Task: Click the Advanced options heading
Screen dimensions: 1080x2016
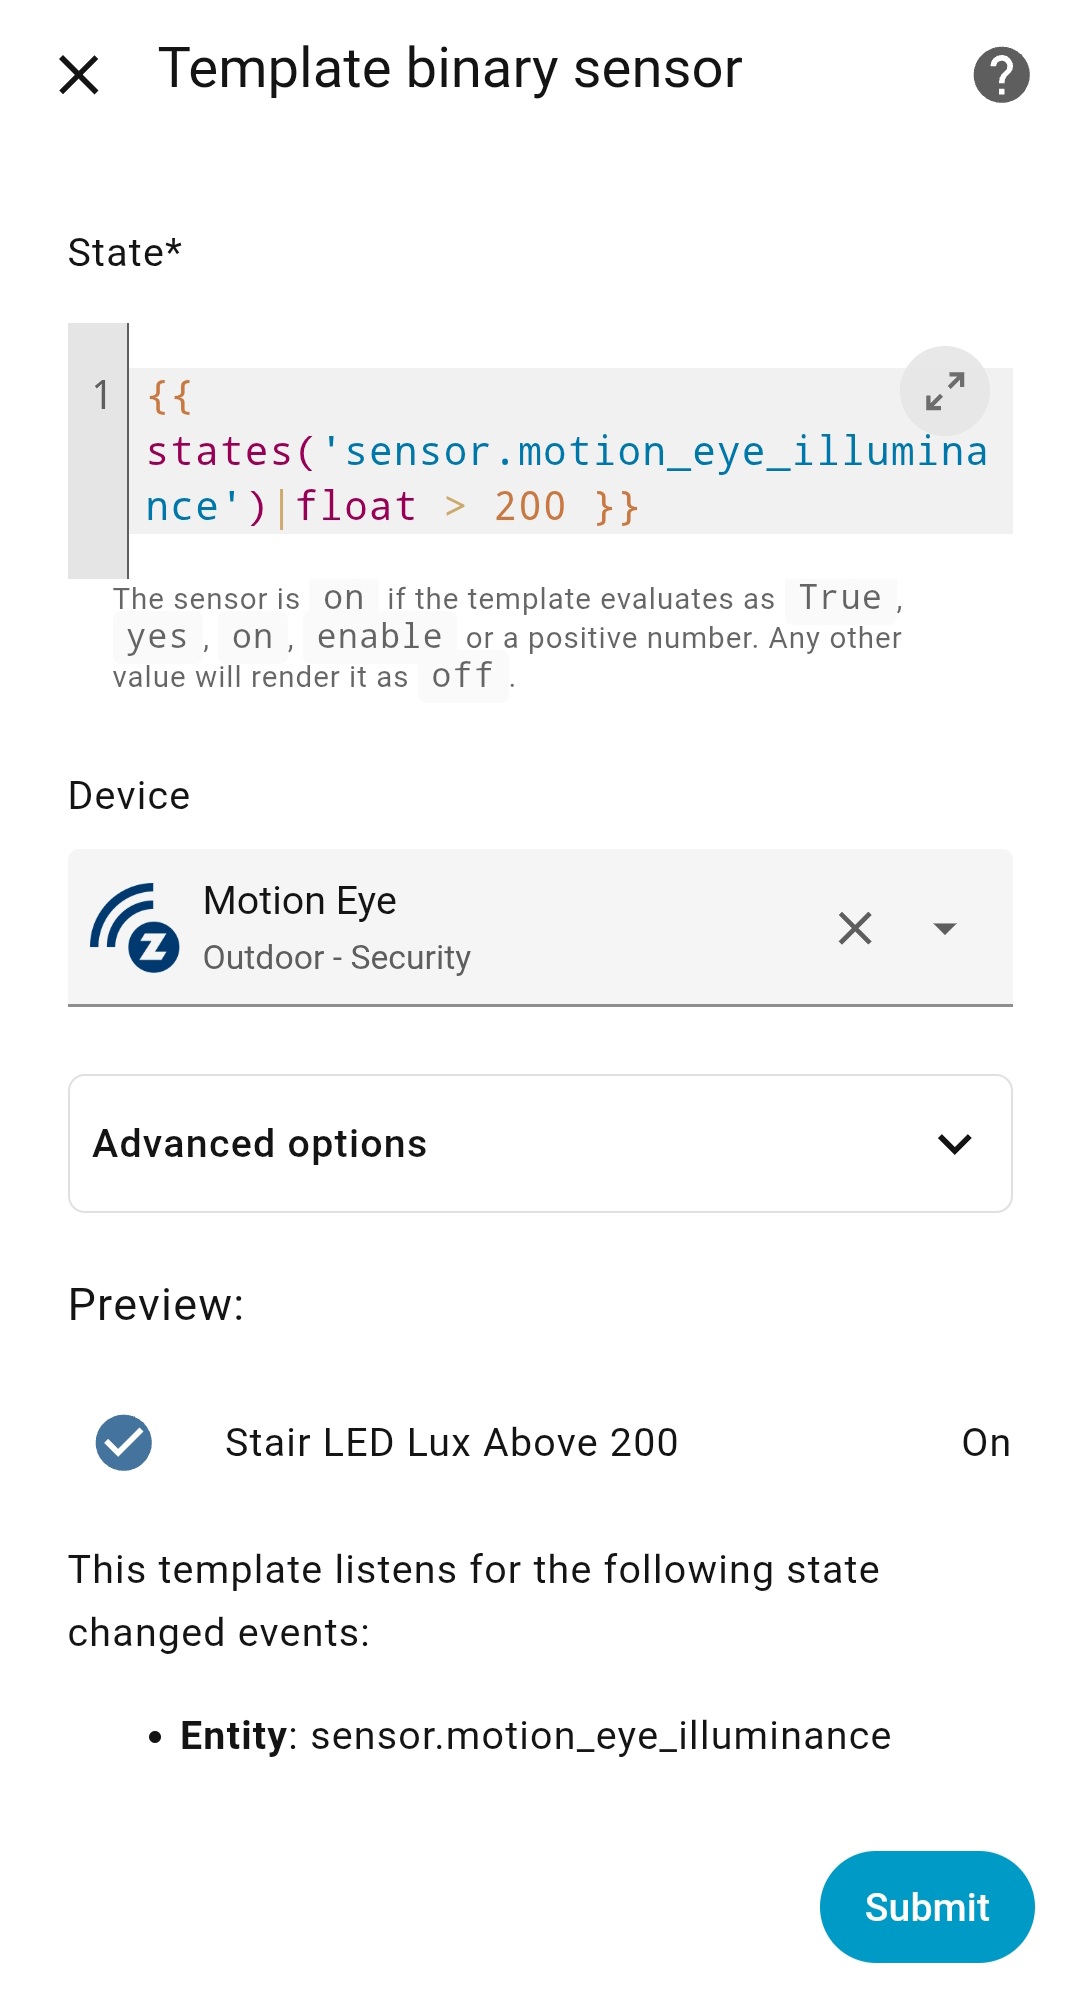Action: [260, 1144]
